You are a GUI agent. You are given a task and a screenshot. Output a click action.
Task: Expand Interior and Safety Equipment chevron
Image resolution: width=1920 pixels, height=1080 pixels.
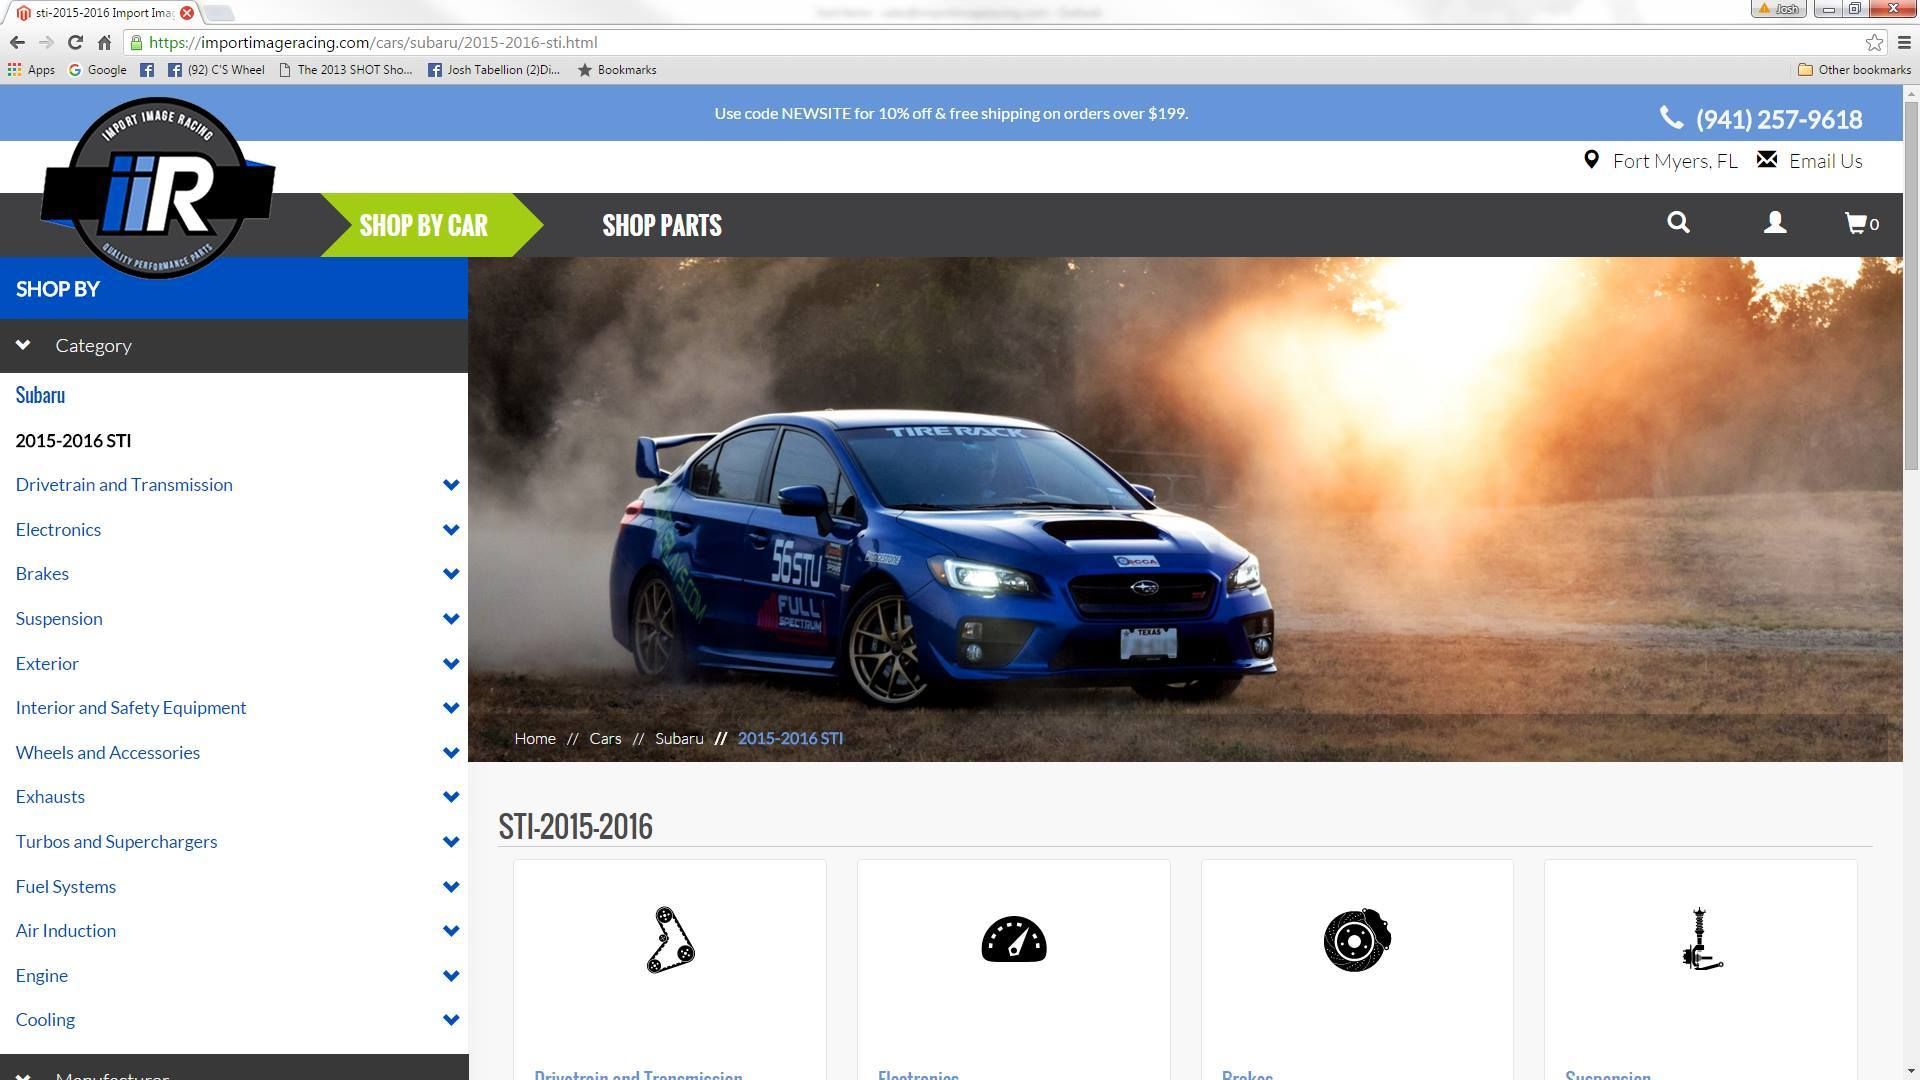tap(451, 708)
